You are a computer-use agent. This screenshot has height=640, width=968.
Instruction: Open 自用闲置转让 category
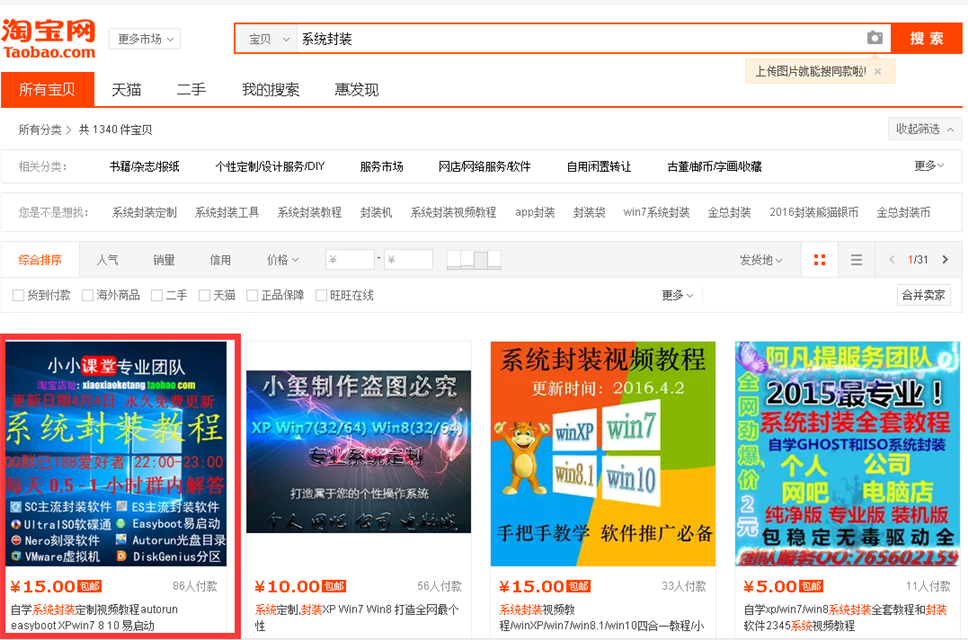click(x=599, y=167)
